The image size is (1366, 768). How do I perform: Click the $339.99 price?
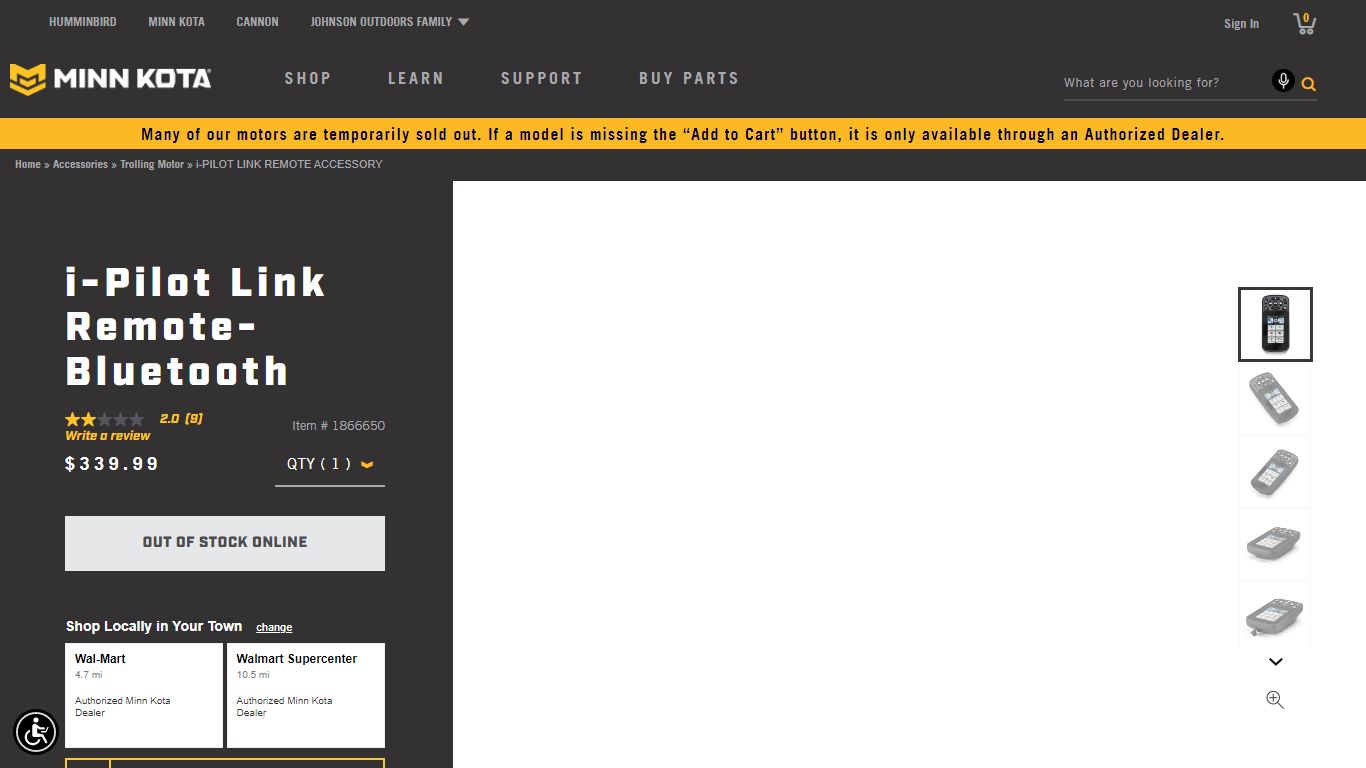[x=112, y=464]
